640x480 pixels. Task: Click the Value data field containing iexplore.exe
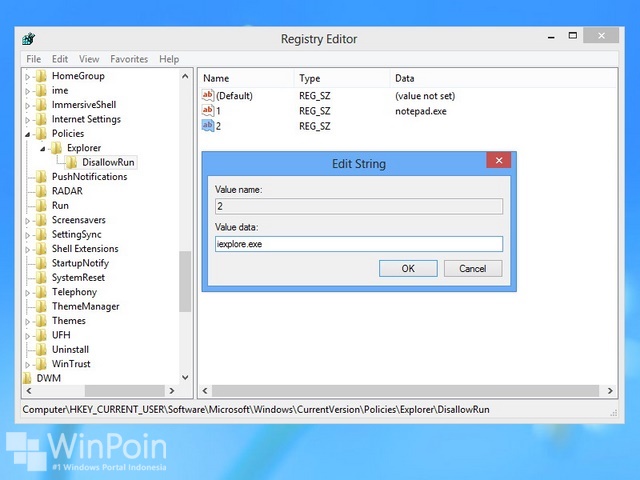click(359, 244)
